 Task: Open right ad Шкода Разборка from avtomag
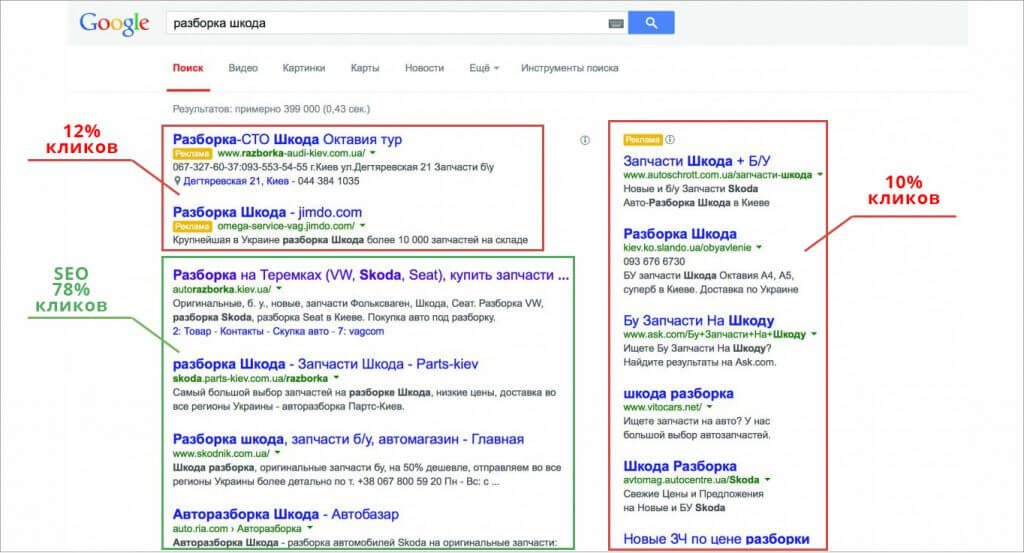tap(680, 466)
